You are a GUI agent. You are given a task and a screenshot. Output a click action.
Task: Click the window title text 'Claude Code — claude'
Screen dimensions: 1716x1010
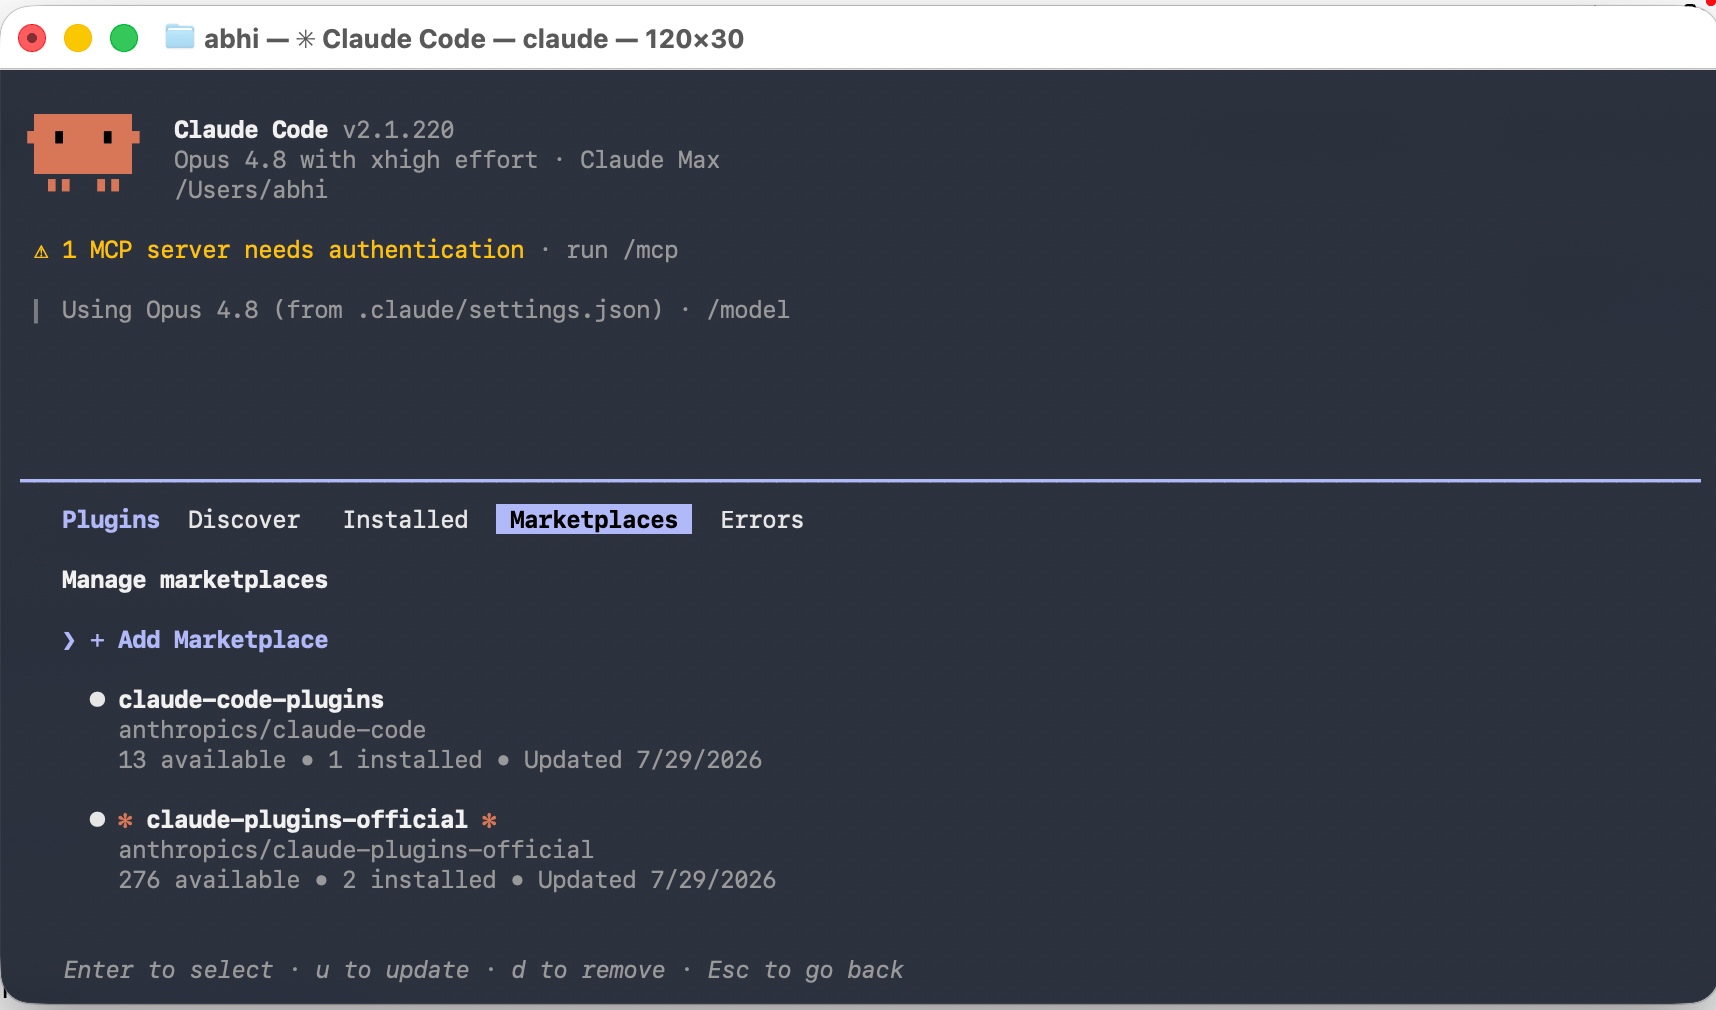click(x=465, y=39)
